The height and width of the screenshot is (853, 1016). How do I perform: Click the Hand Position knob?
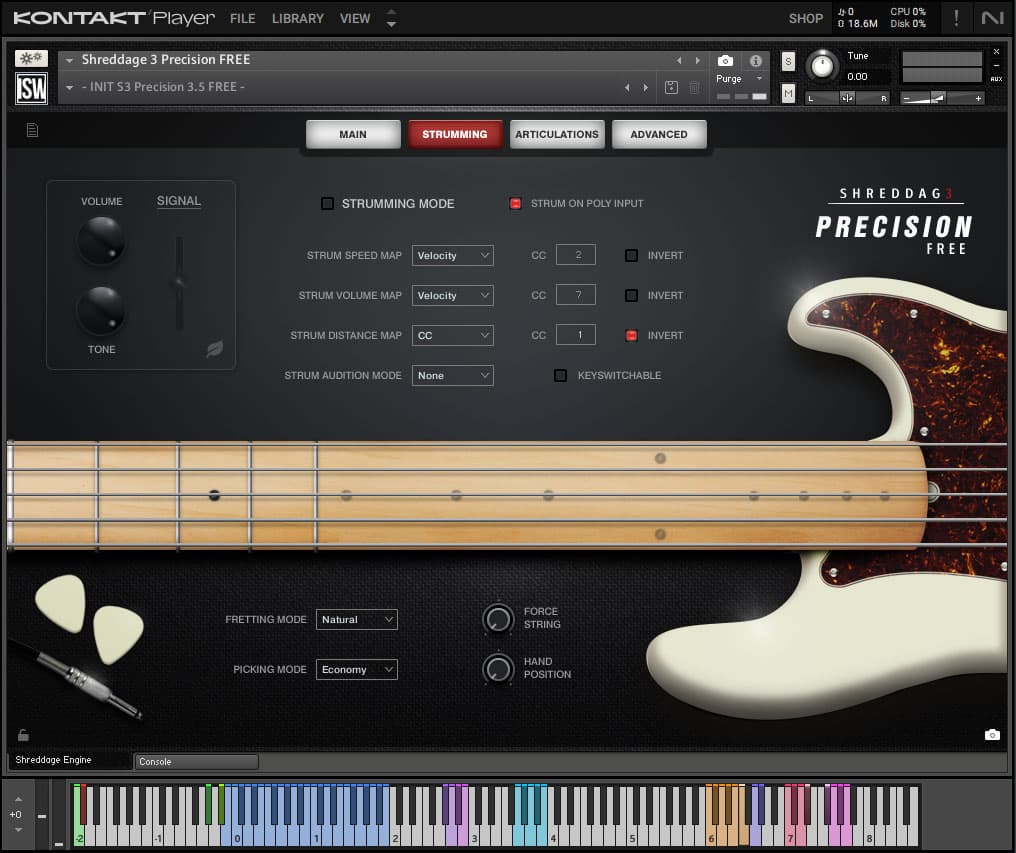click(x=498, y=668)
